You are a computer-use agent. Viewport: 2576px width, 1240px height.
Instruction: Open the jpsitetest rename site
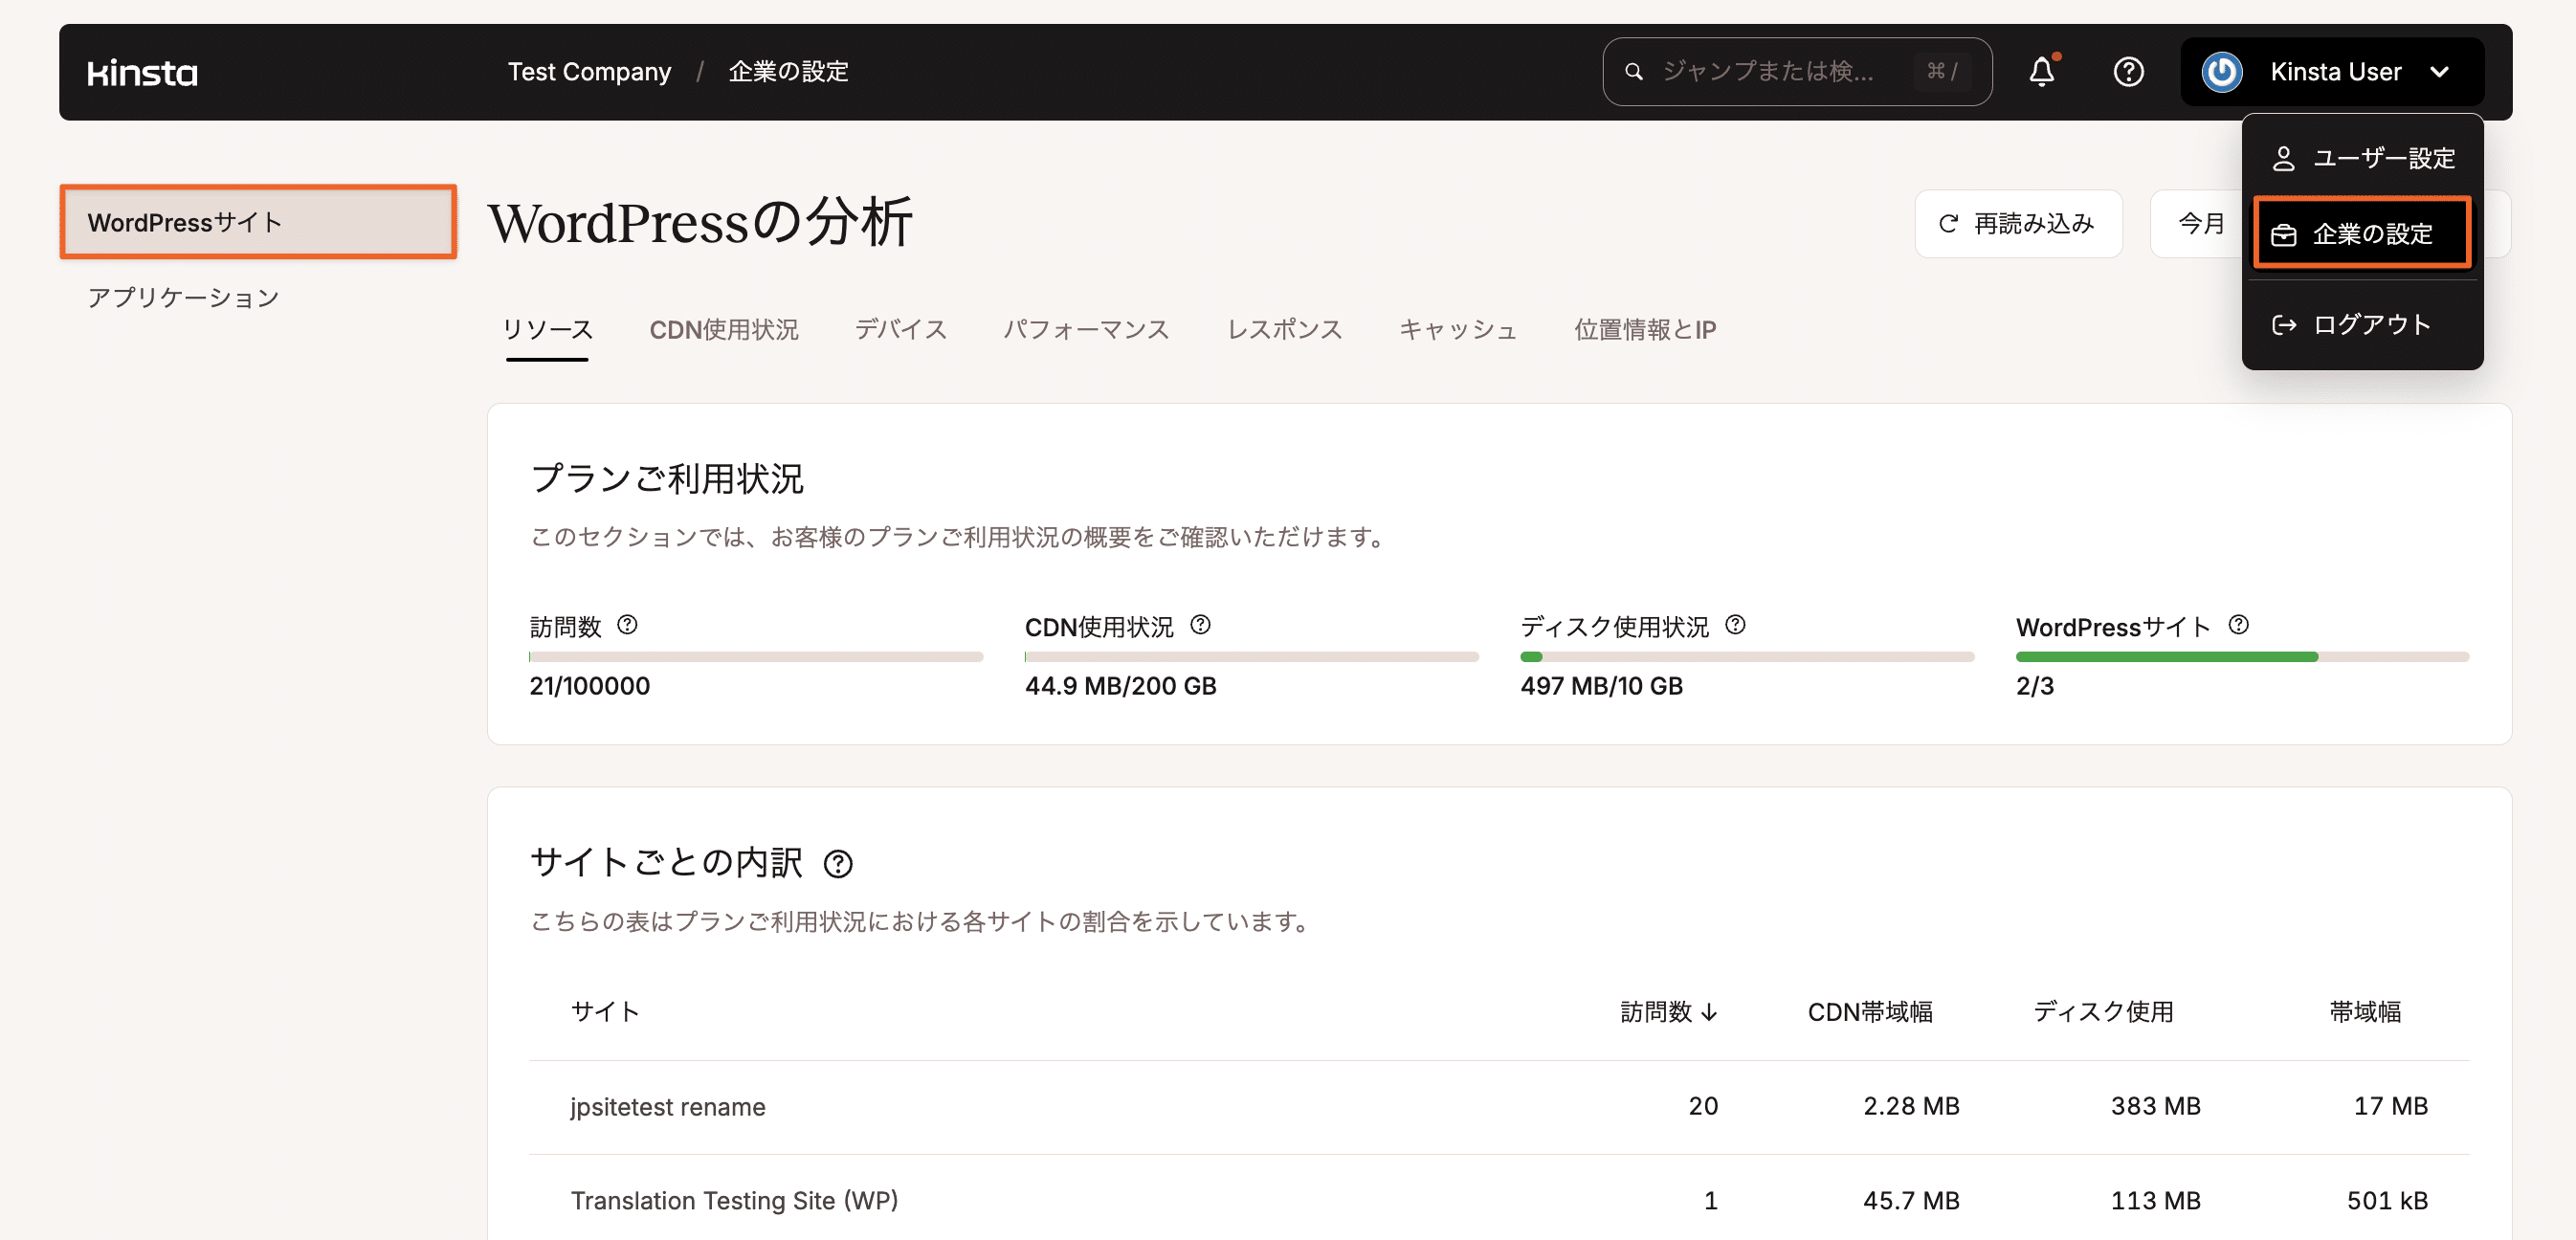668,1106
